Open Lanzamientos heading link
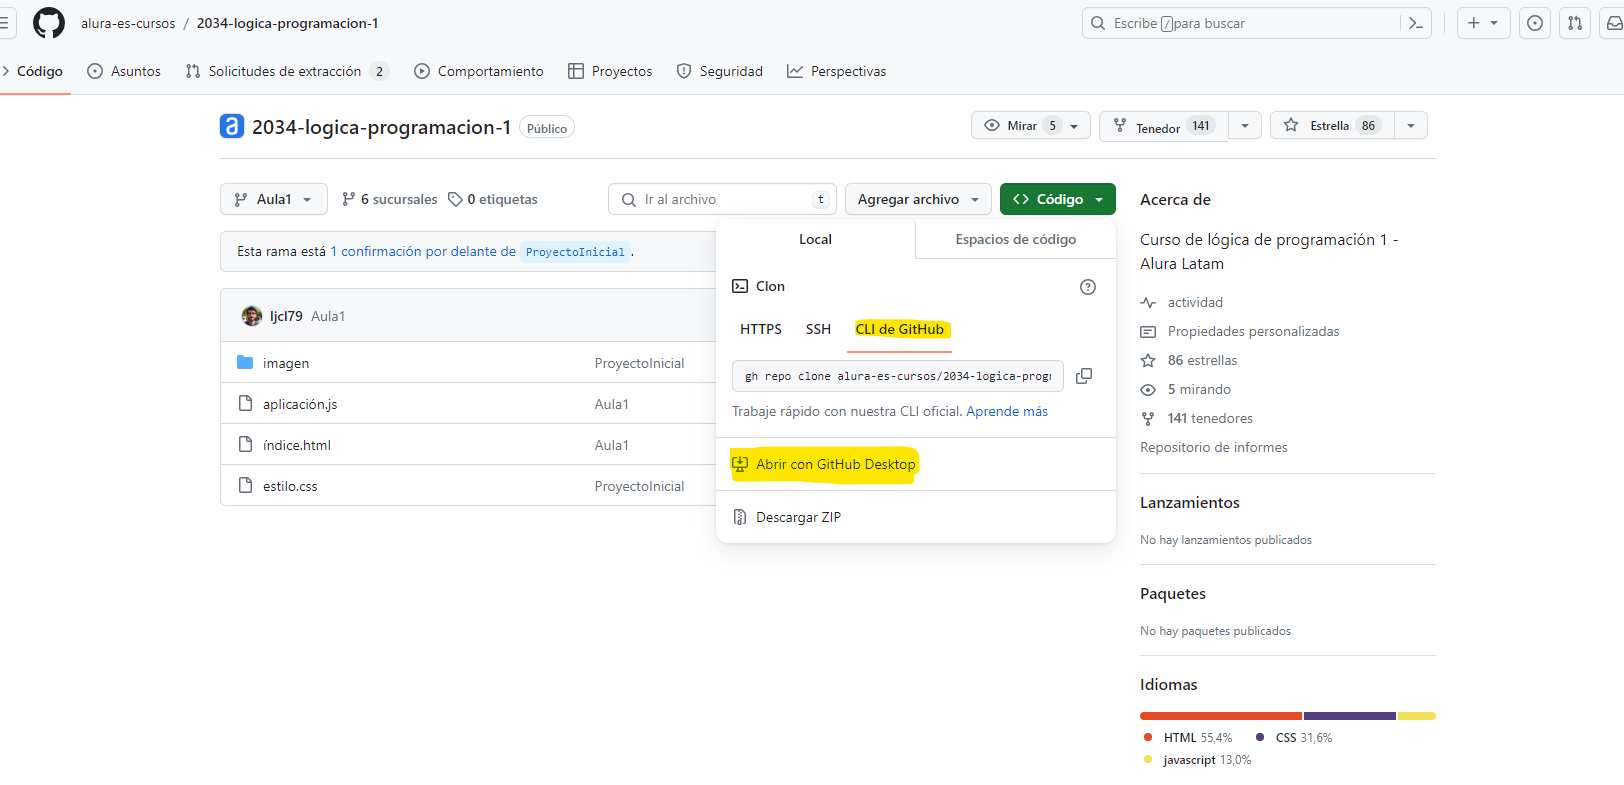 point(1190,502)
